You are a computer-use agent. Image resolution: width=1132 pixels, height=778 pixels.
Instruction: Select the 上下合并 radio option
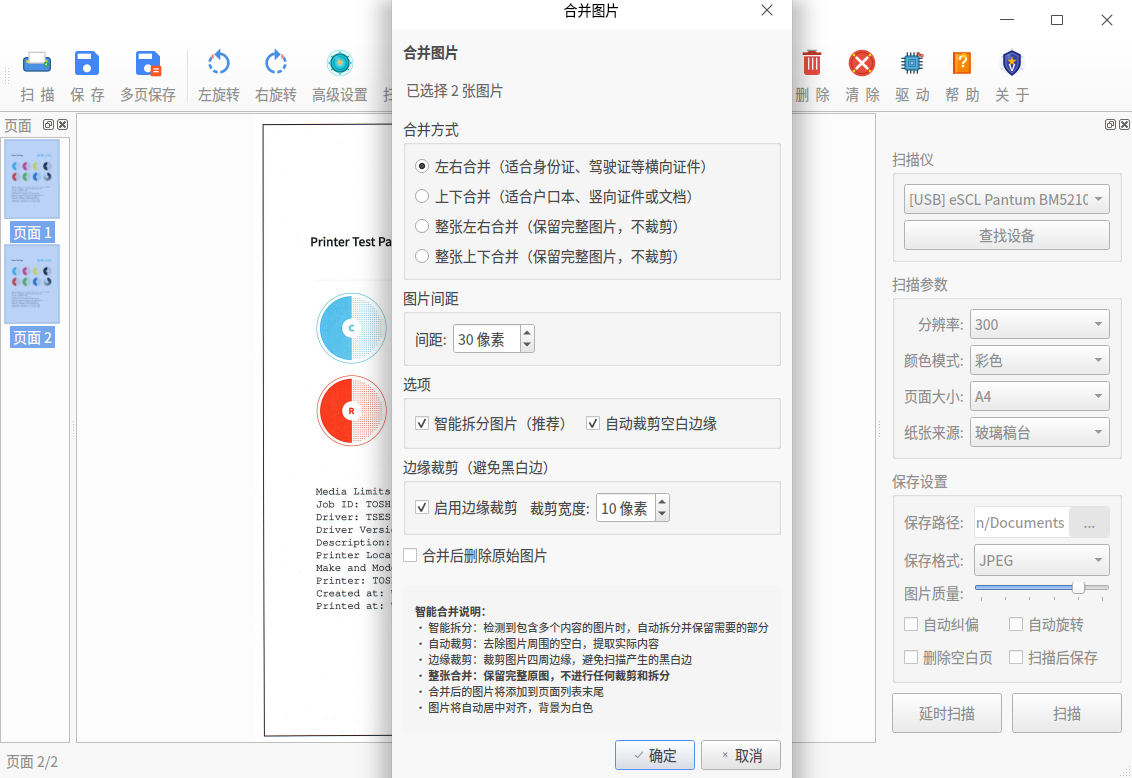click(x=422, y=196)
